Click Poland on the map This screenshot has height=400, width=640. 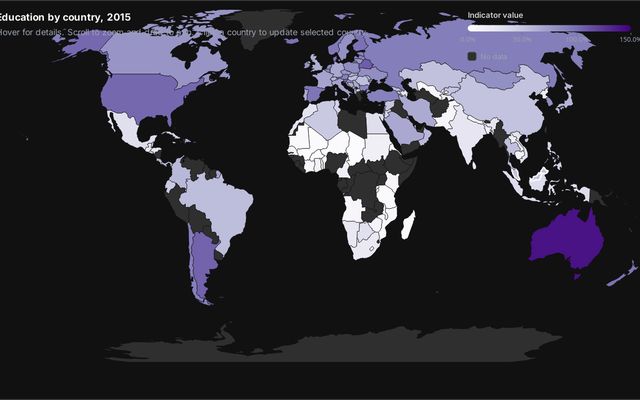352,68
